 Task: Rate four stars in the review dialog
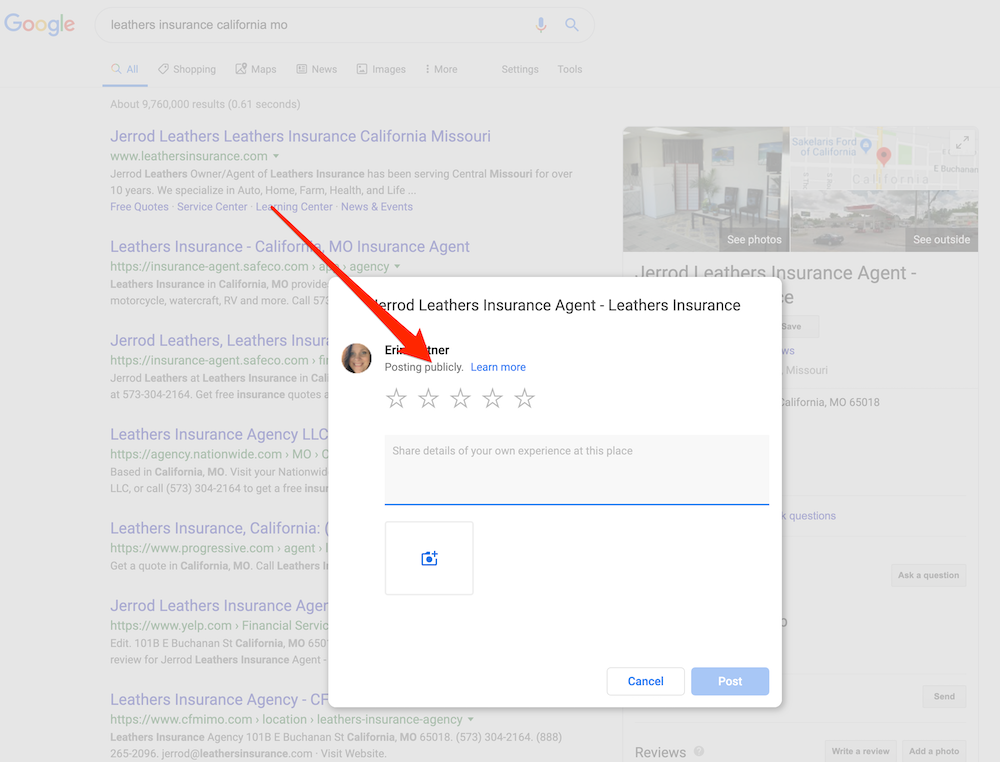click(492, 399)
